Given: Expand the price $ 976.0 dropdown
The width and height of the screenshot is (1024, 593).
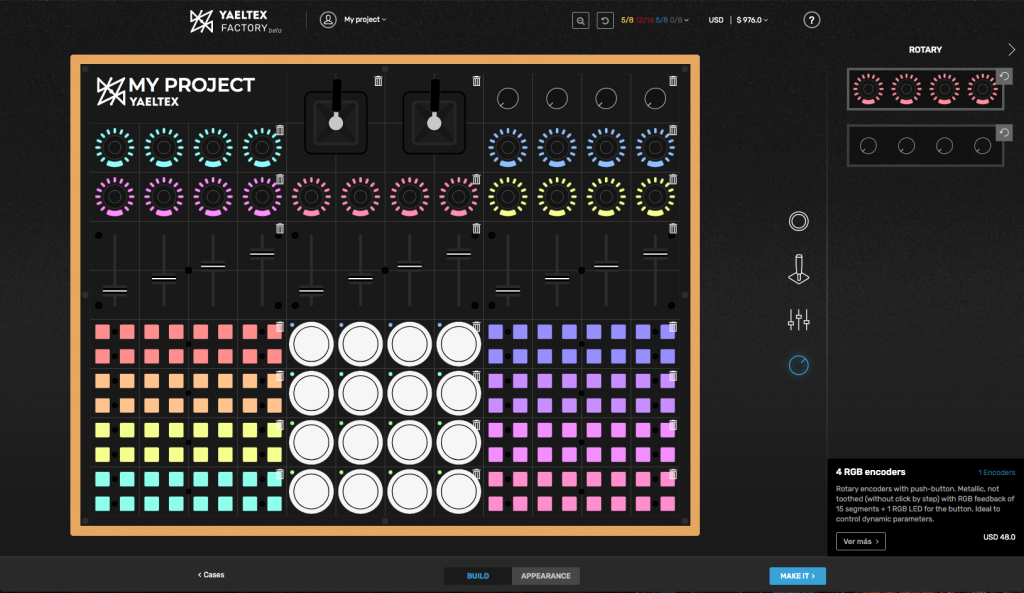Looking at the screenshot, I should point(750,20).
